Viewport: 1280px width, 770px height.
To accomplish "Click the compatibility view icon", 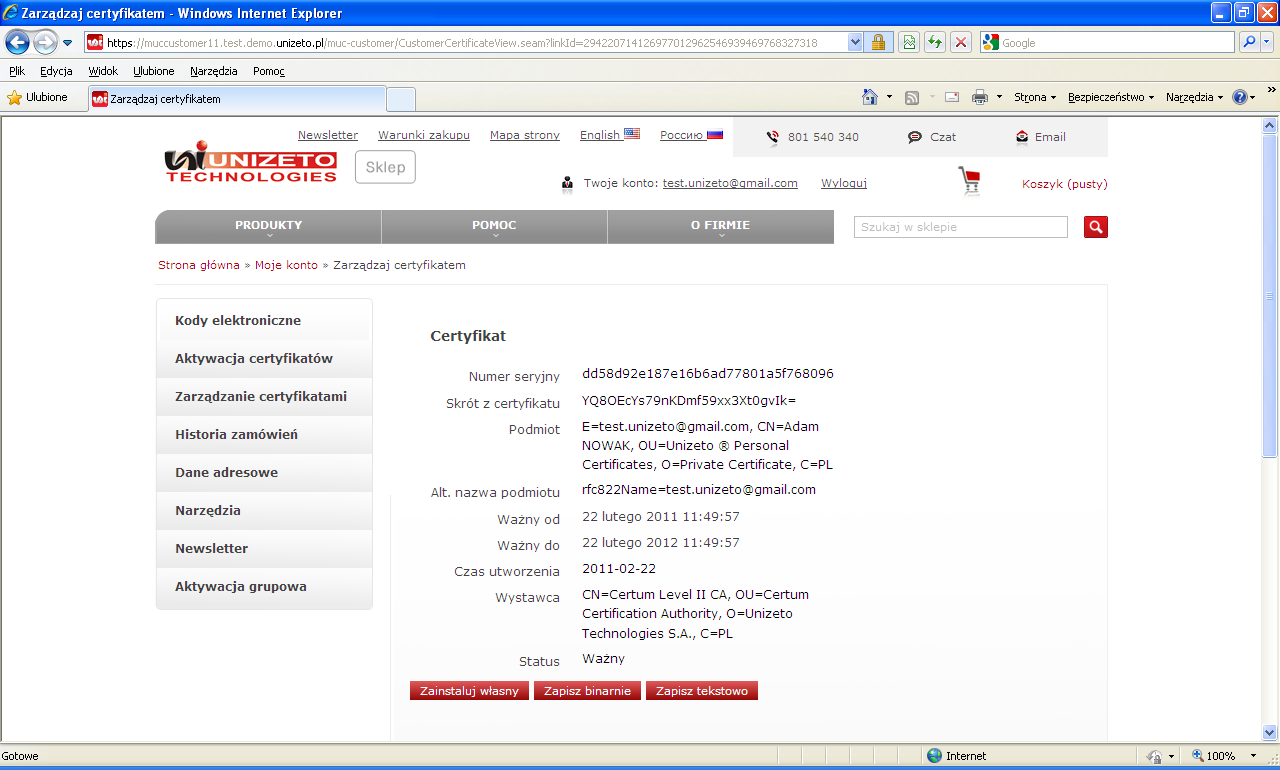I will [909, 43].
